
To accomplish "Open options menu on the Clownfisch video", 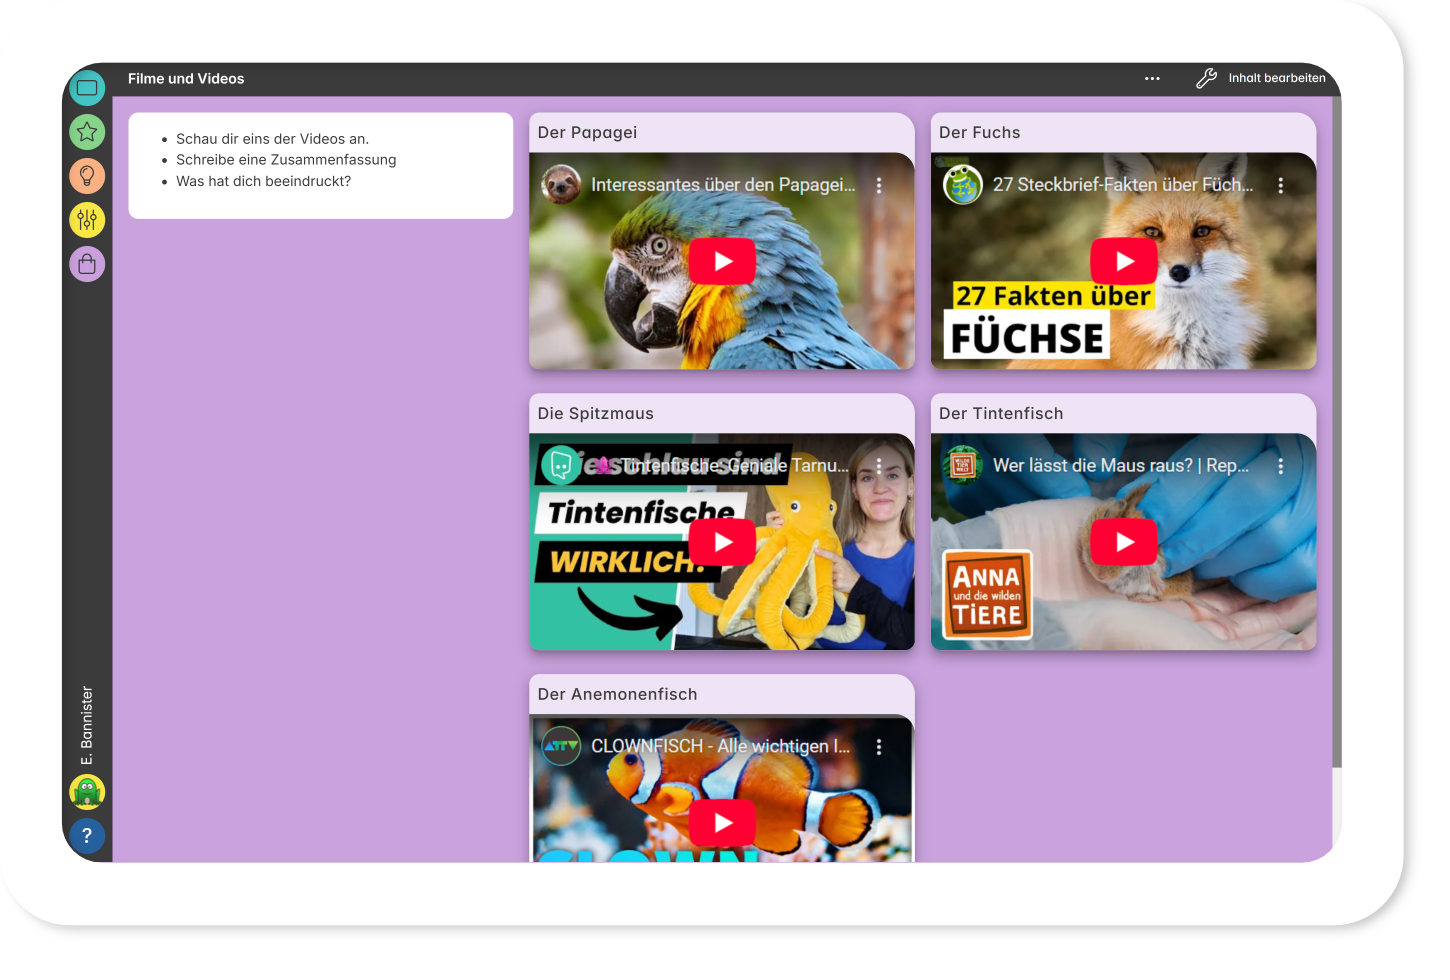I will click(879, 747).
